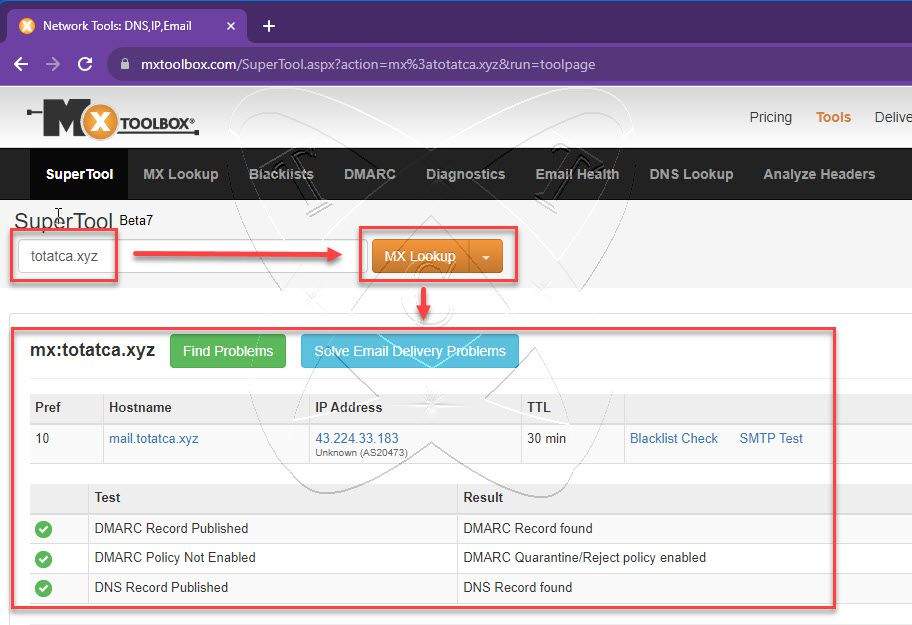The width and height of the screenshot is (912, 625).
Task: Click the Blacklist Check link
Action: click(674, 438)
